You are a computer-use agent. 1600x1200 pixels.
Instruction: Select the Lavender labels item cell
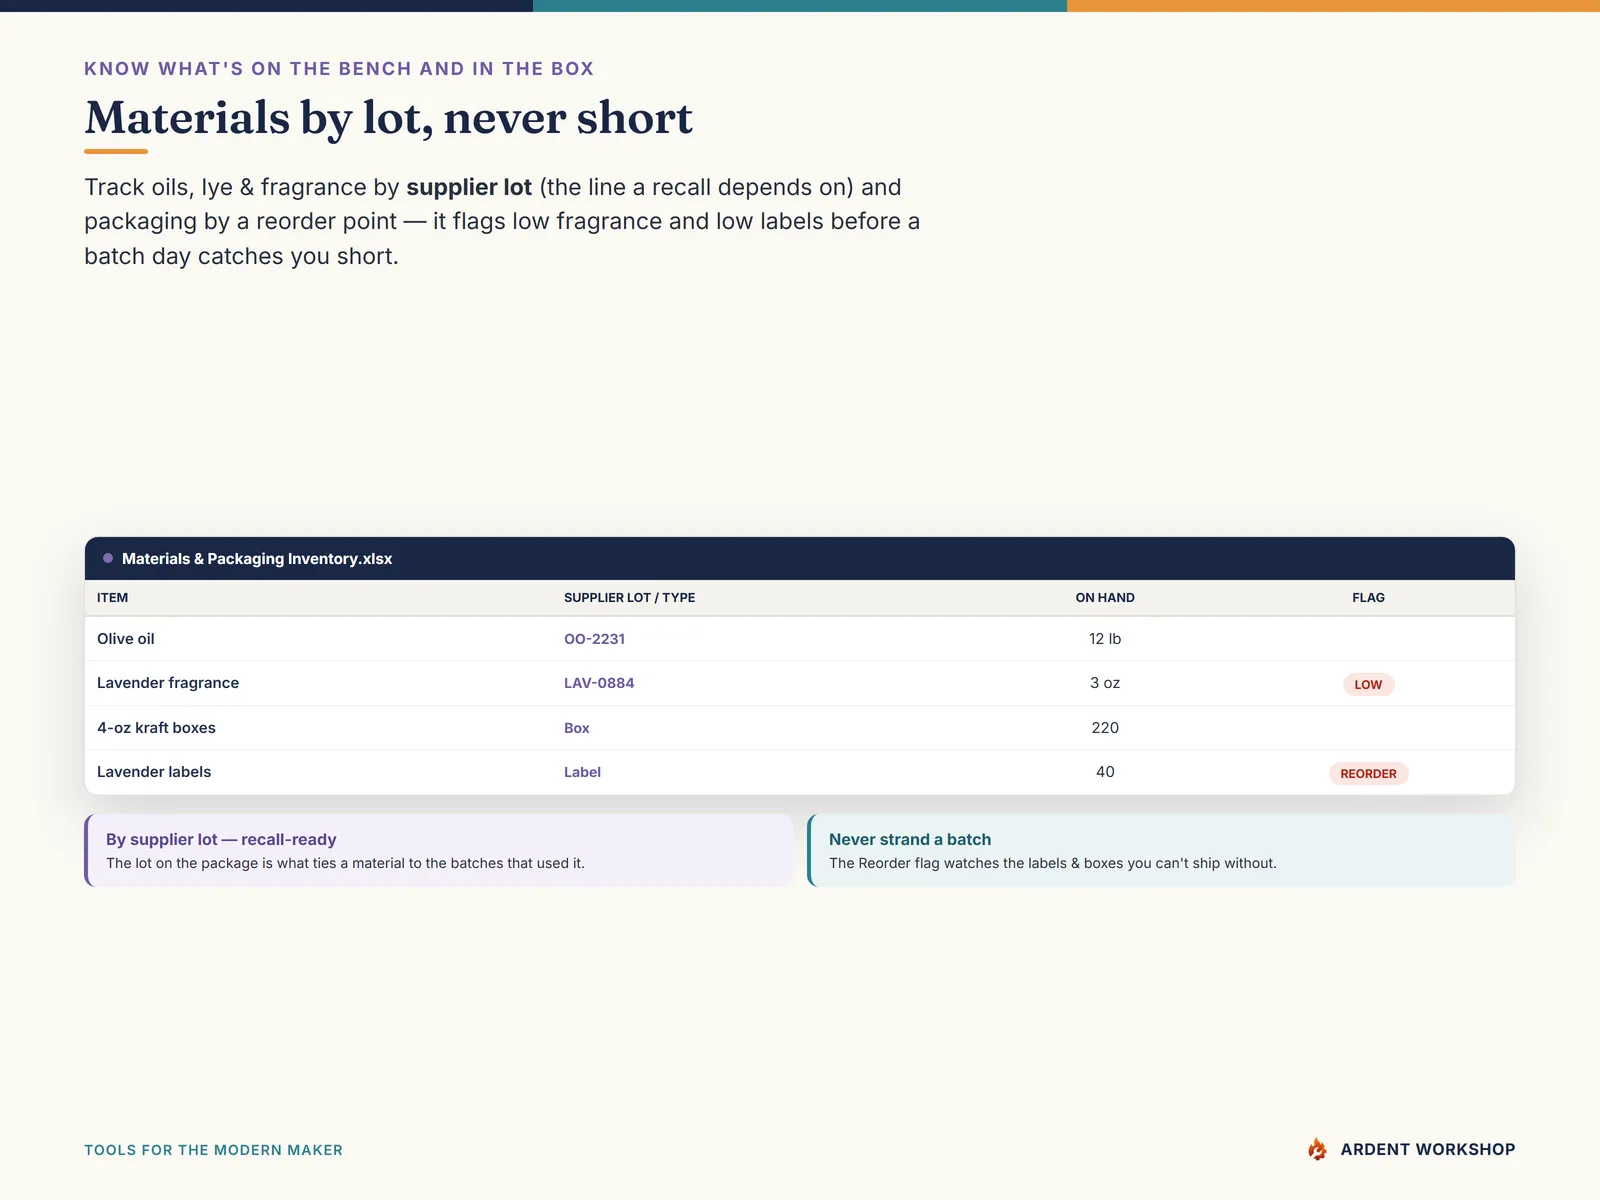[154, 772]
